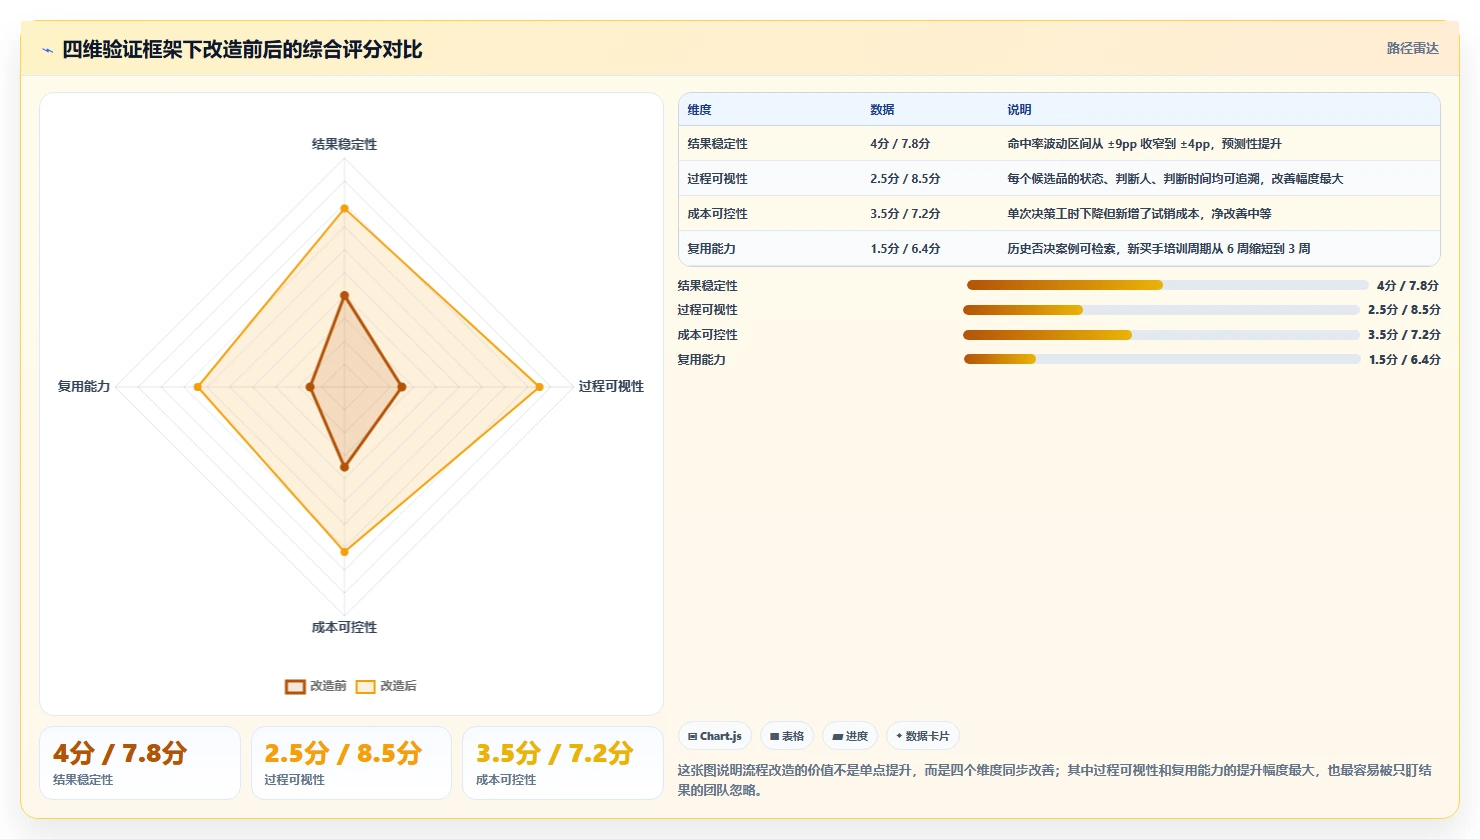1480x840 pixels.
Task: Click the 数据卡片 chip
Action: 922,736
